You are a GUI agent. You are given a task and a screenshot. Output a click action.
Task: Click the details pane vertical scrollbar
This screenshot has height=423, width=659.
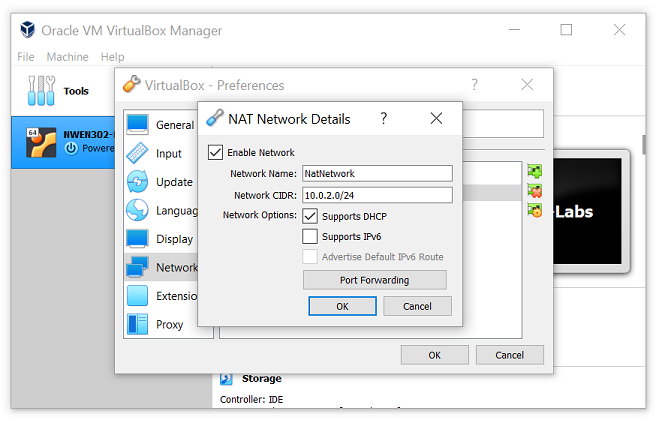pos(643,145)
